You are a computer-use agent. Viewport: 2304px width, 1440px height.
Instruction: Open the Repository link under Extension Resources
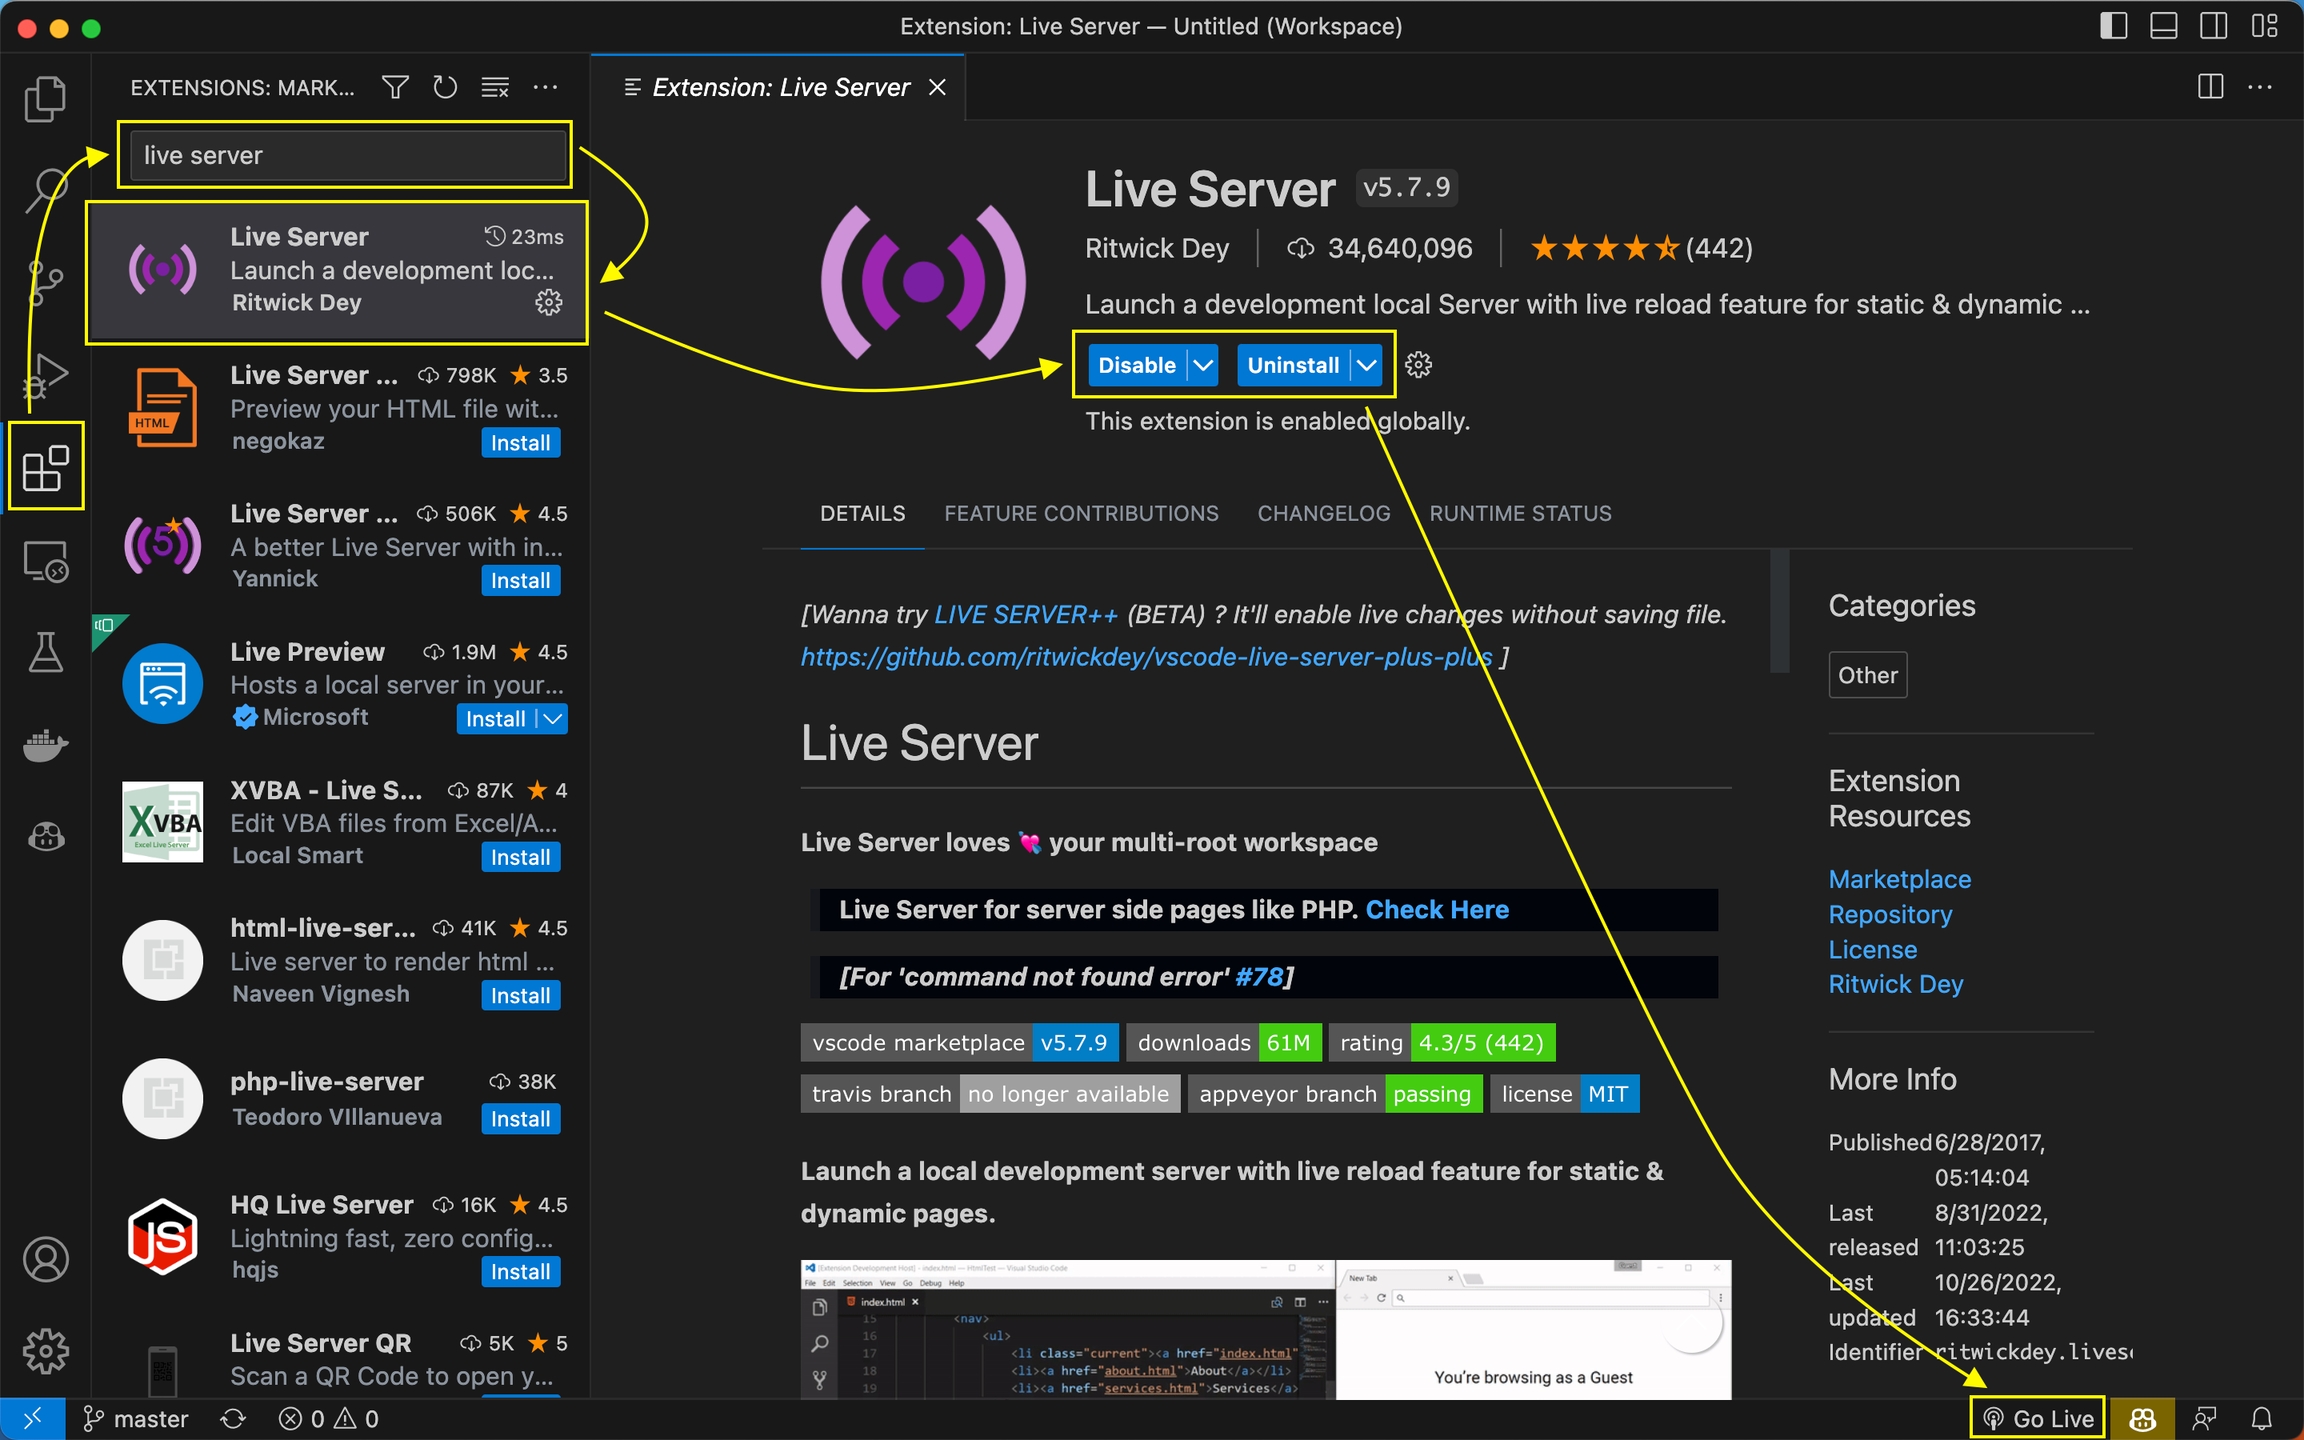1890,914
